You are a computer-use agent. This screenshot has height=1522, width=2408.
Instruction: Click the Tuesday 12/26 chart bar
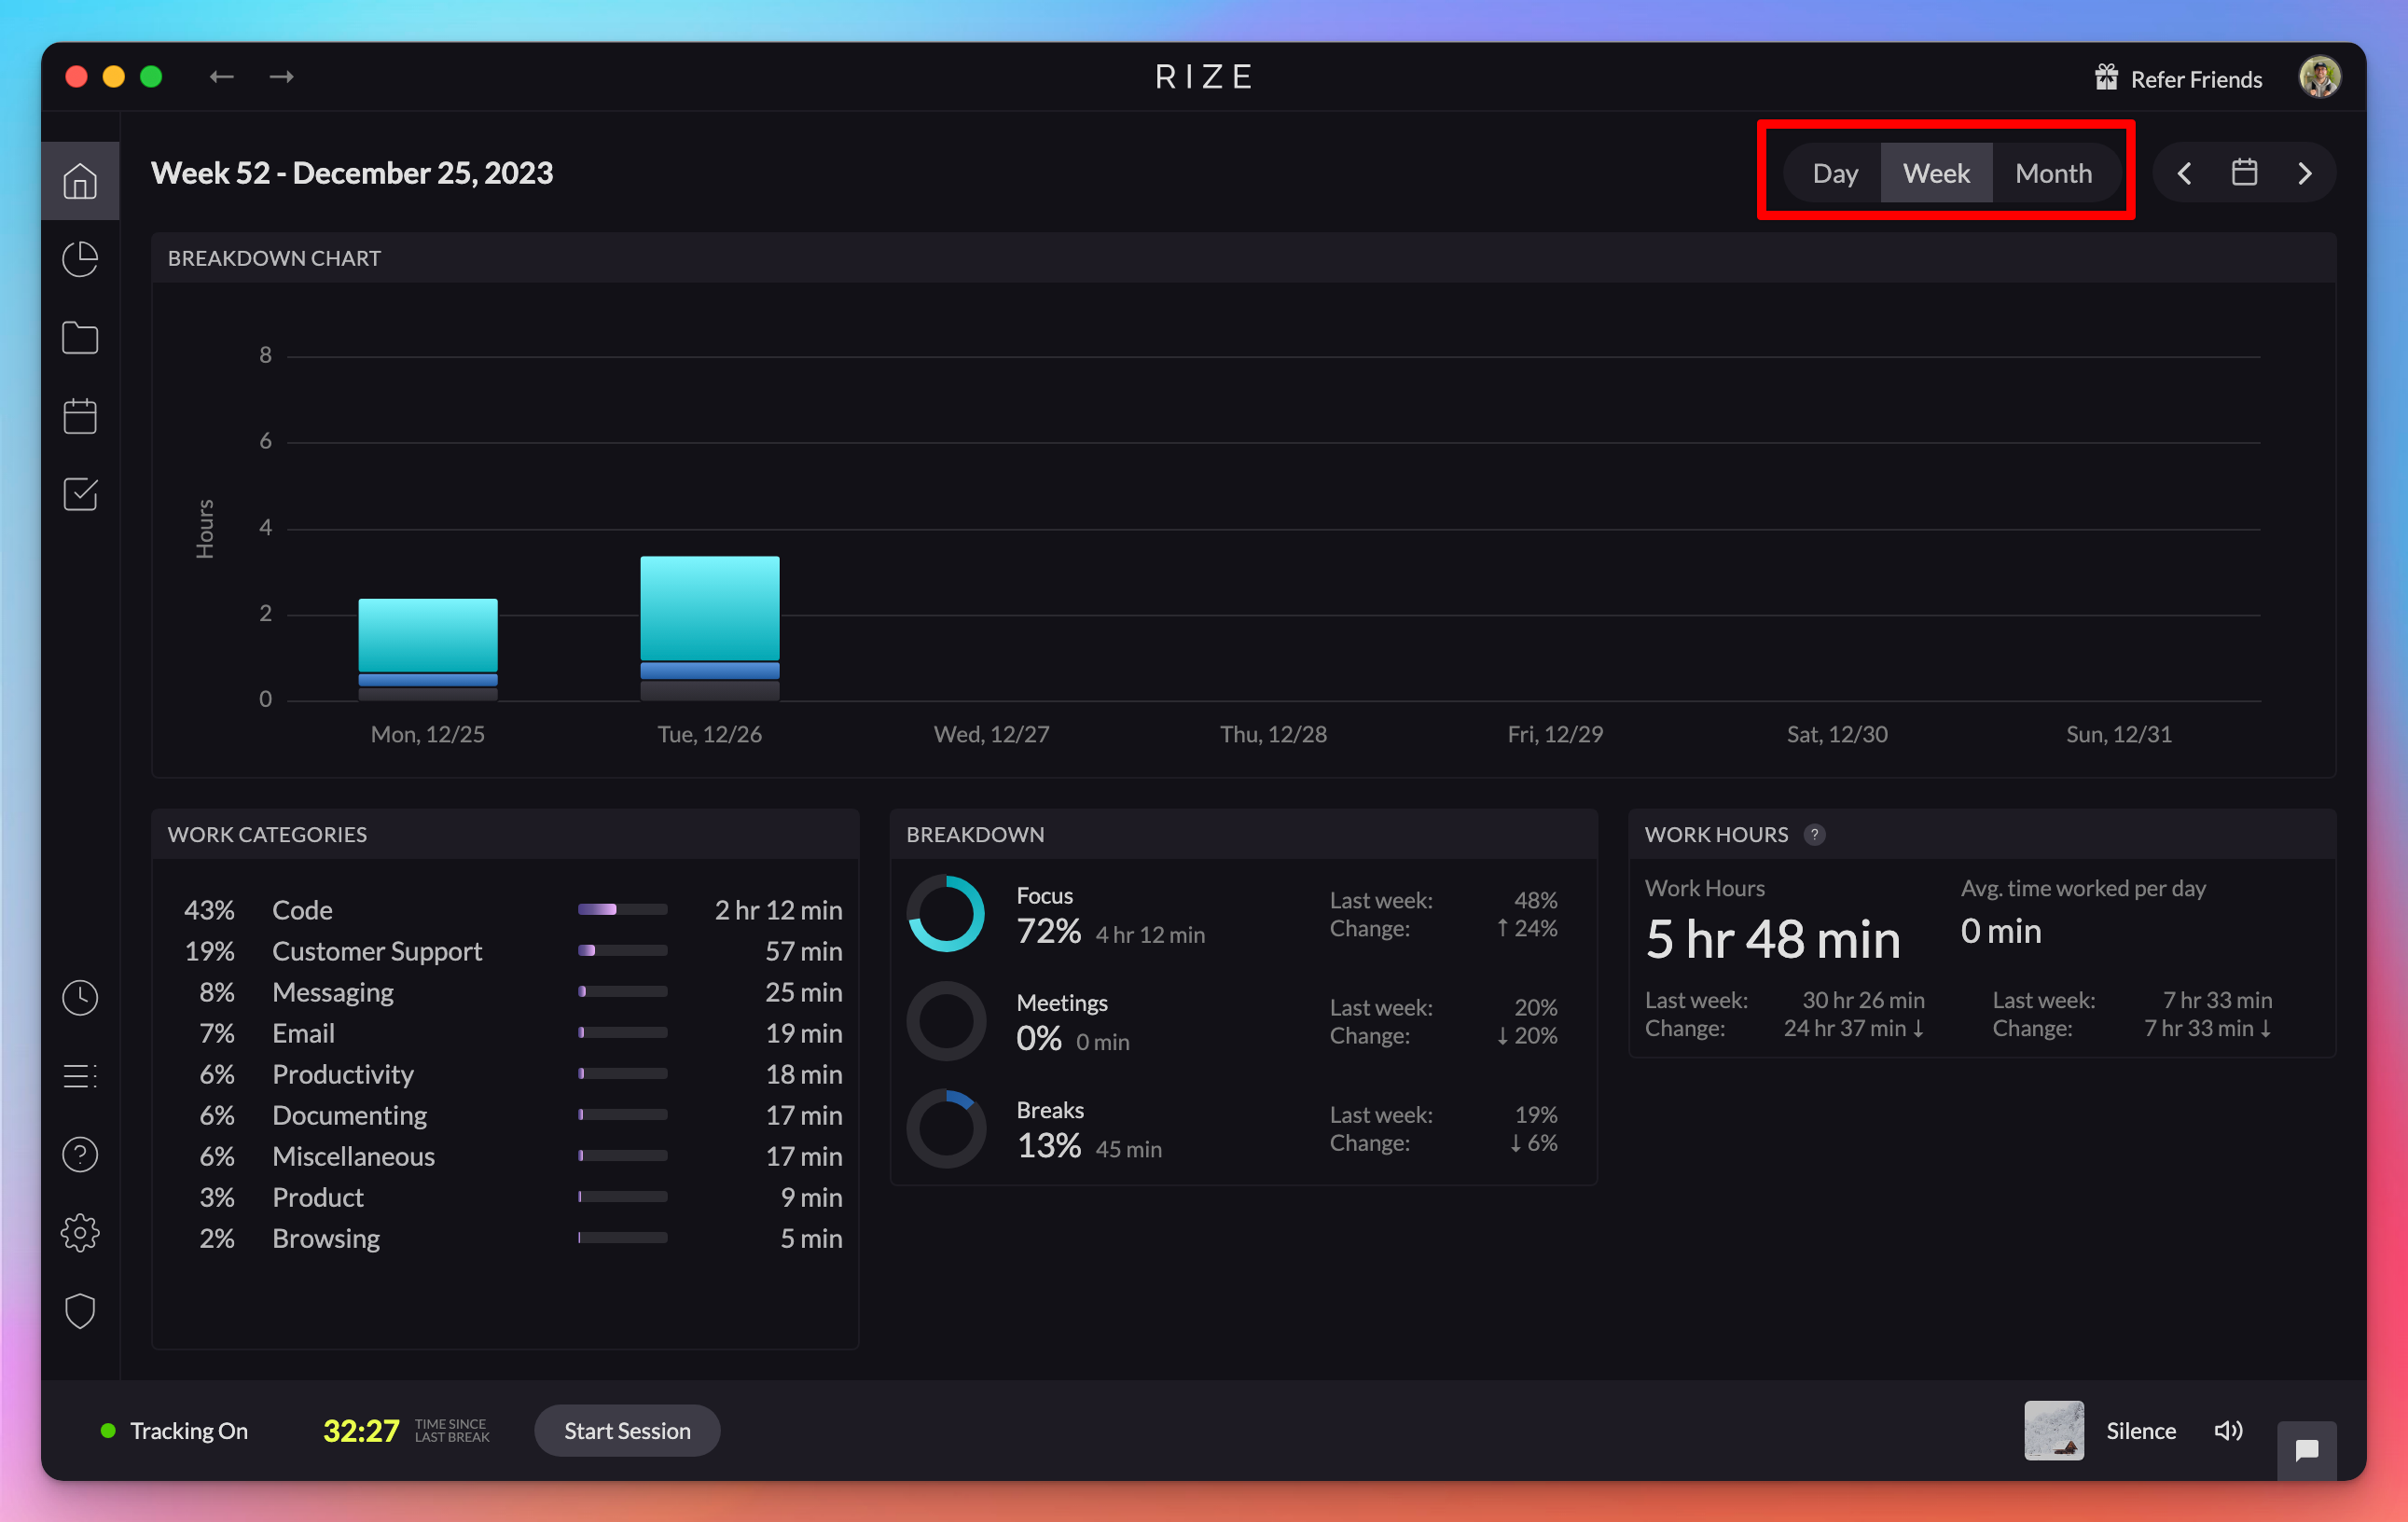coord(710,628)
